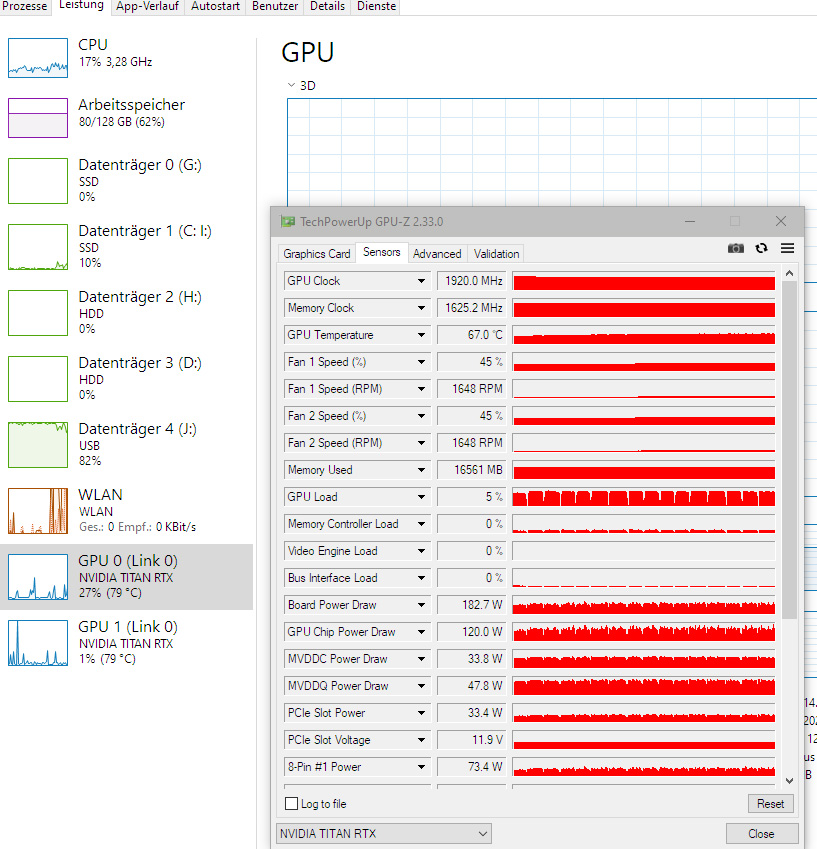Open Datenträger 0 (G:) performance view
The image size is (817, 849).
[127, 180]
